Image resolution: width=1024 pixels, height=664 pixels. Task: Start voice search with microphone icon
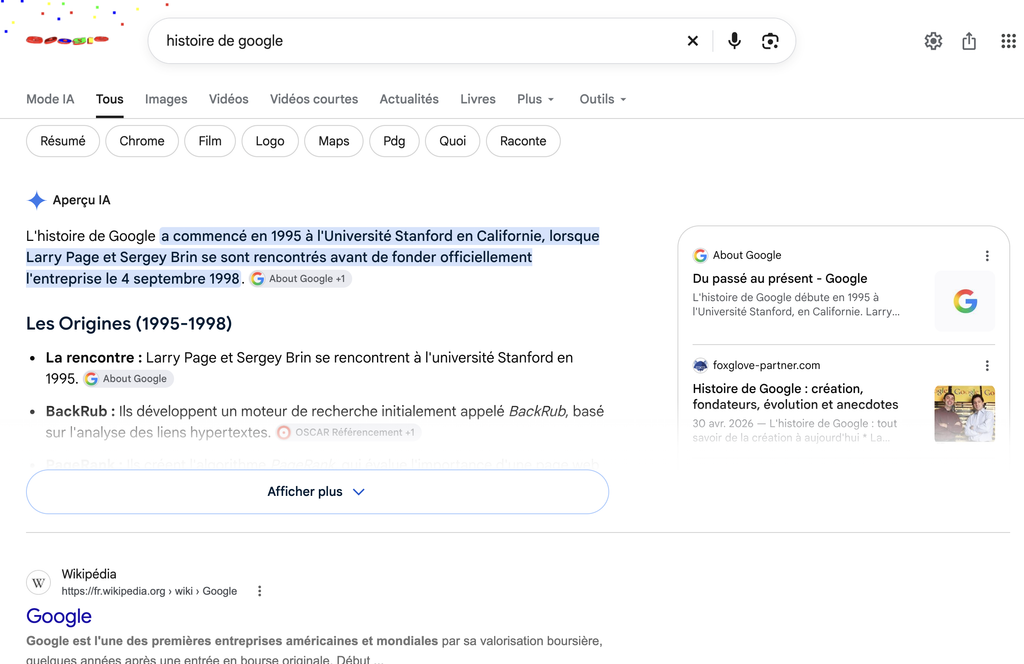tap(734, 41)
